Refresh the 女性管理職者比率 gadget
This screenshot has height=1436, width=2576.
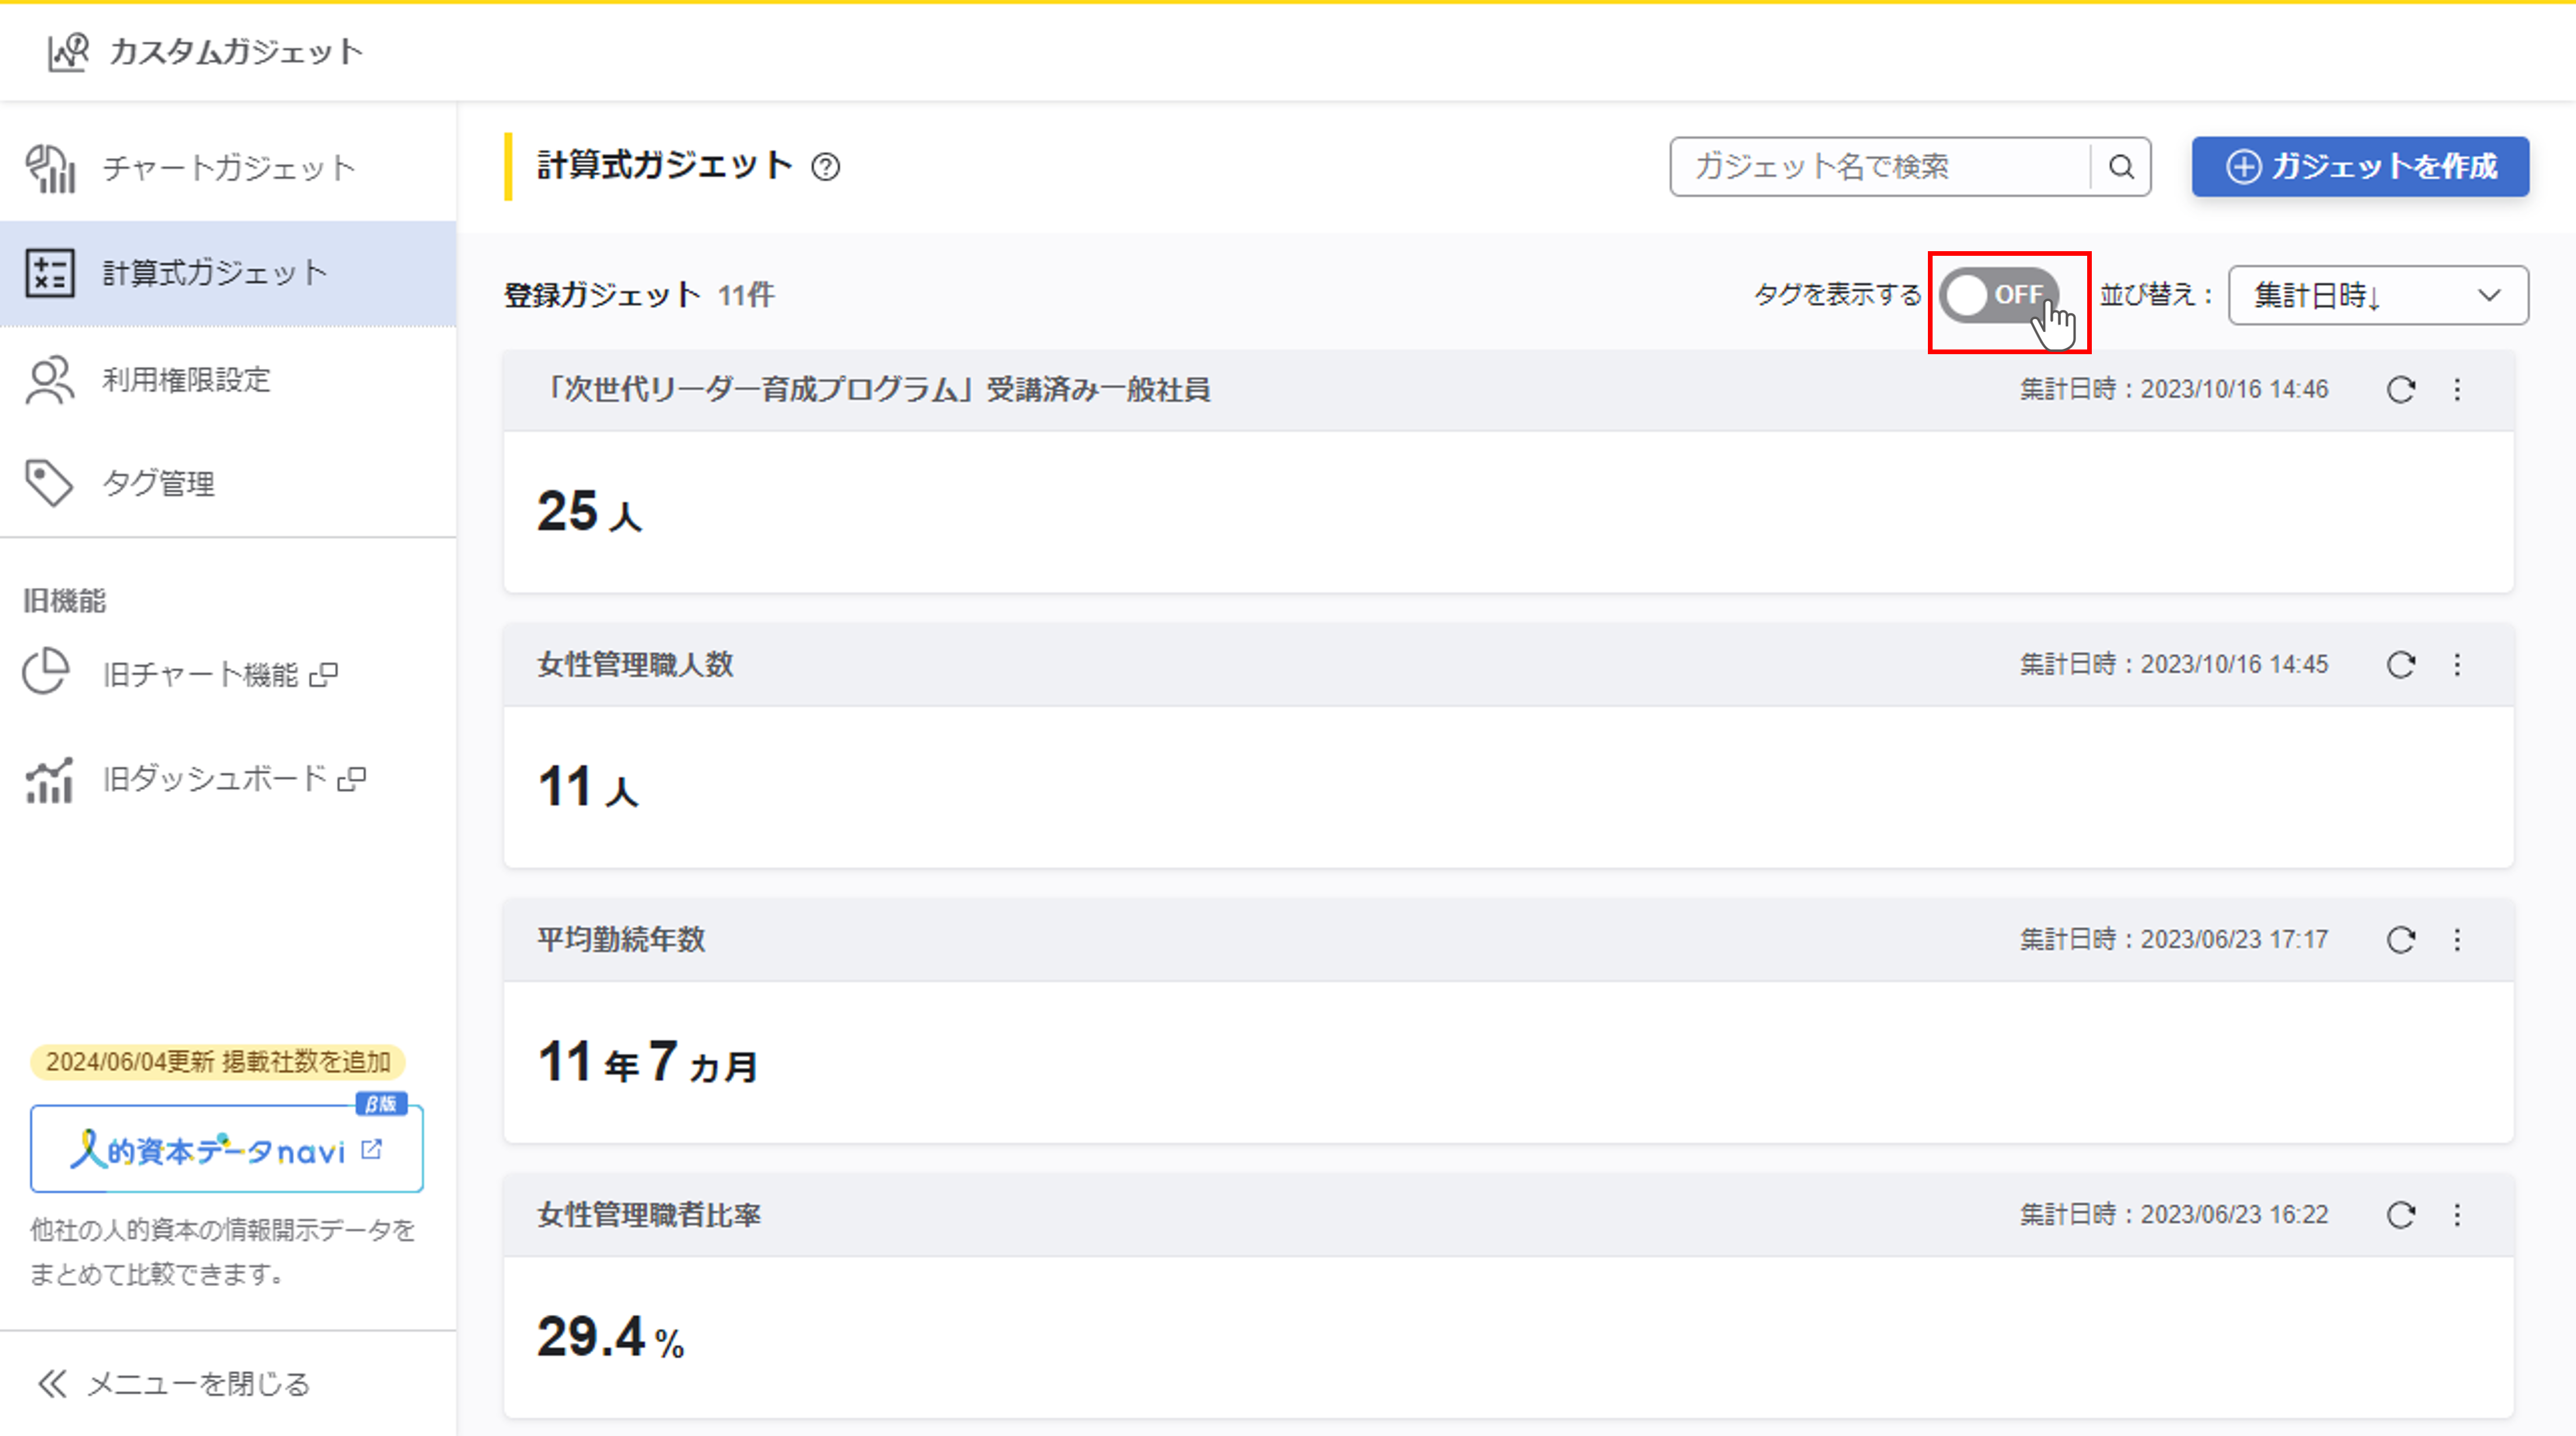(x=2401, y=1215)
